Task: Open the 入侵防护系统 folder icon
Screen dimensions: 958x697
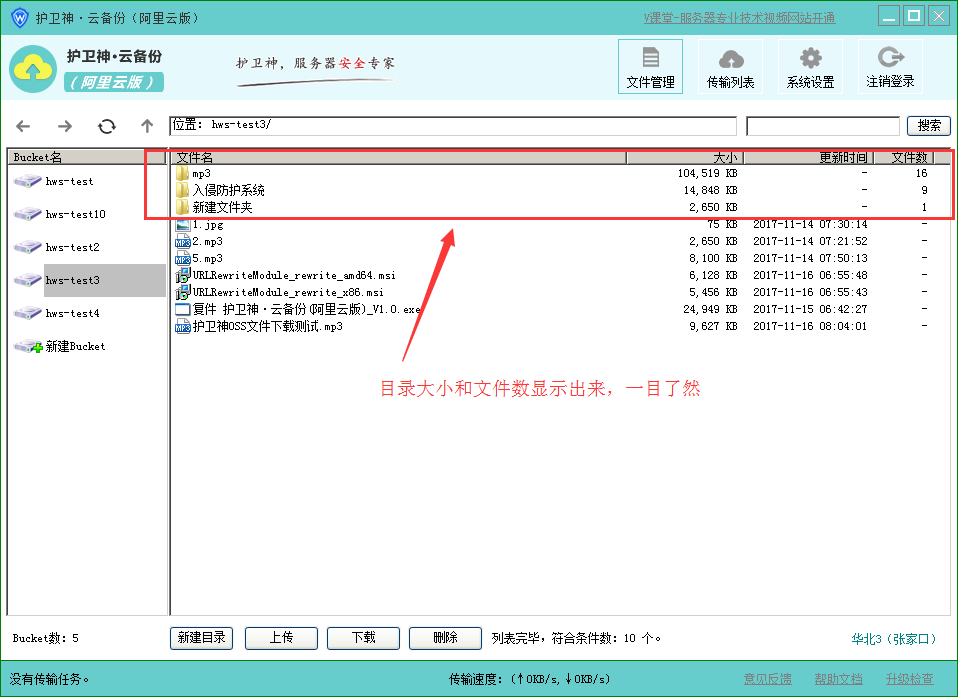Action: pyautogui.click(x=182, y=191)
